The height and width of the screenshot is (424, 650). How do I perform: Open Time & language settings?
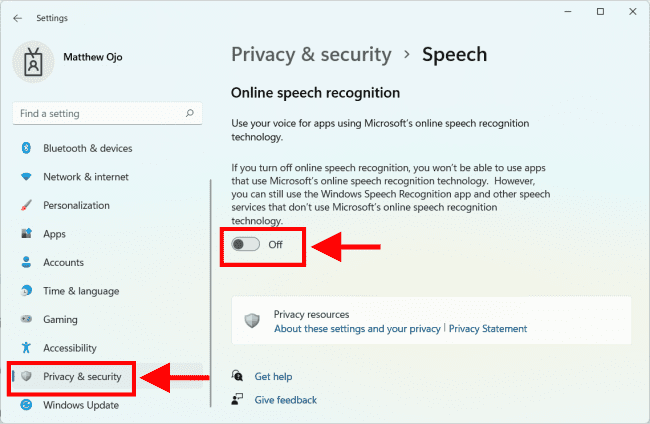pyautogui.click(x=81, y=291)
